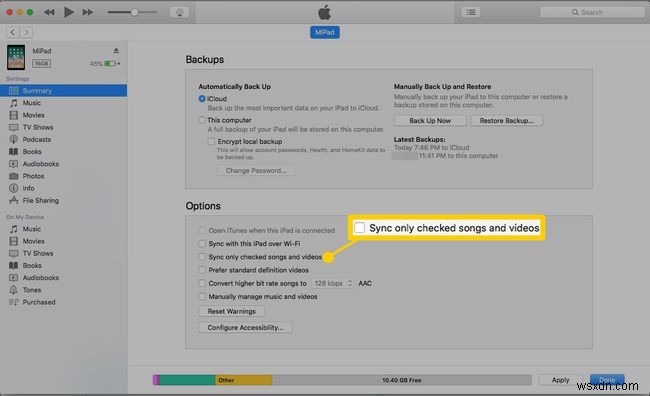Click the Apply button
Viewport: 650px width, 396px height.
[560, 380]
